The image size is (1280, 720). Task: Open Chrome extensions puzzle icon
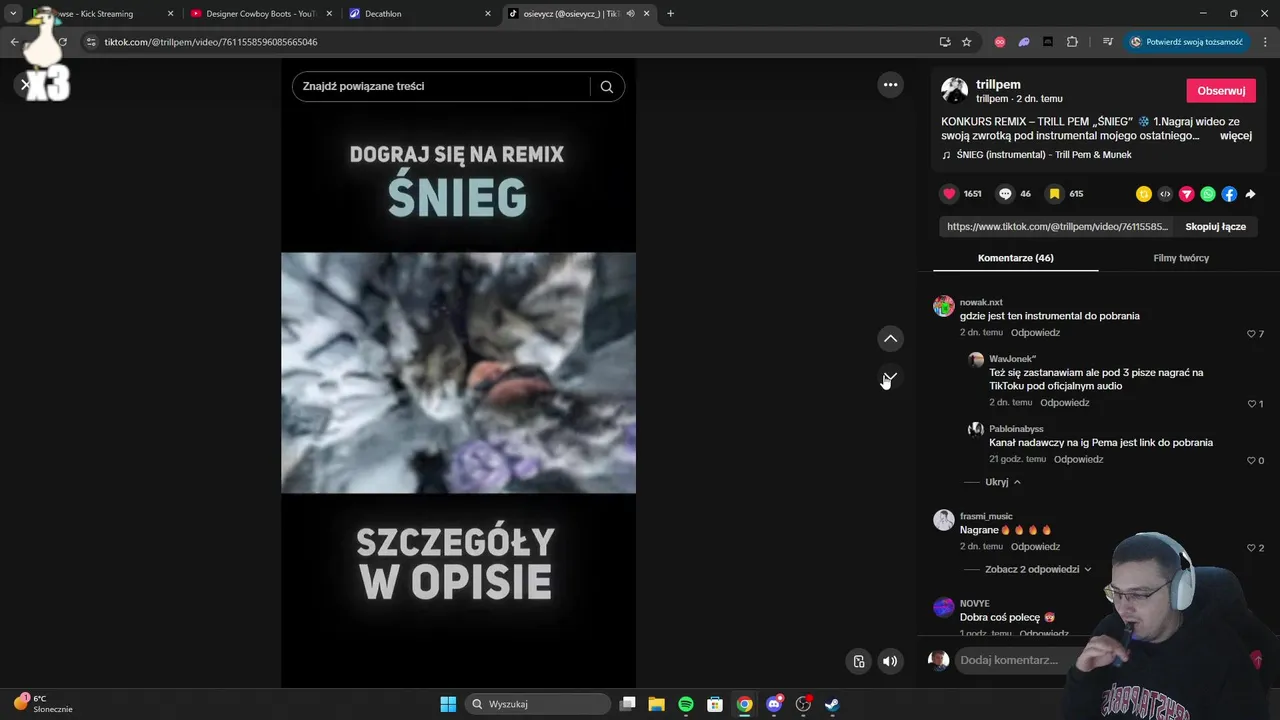[x=1072, y=42]
